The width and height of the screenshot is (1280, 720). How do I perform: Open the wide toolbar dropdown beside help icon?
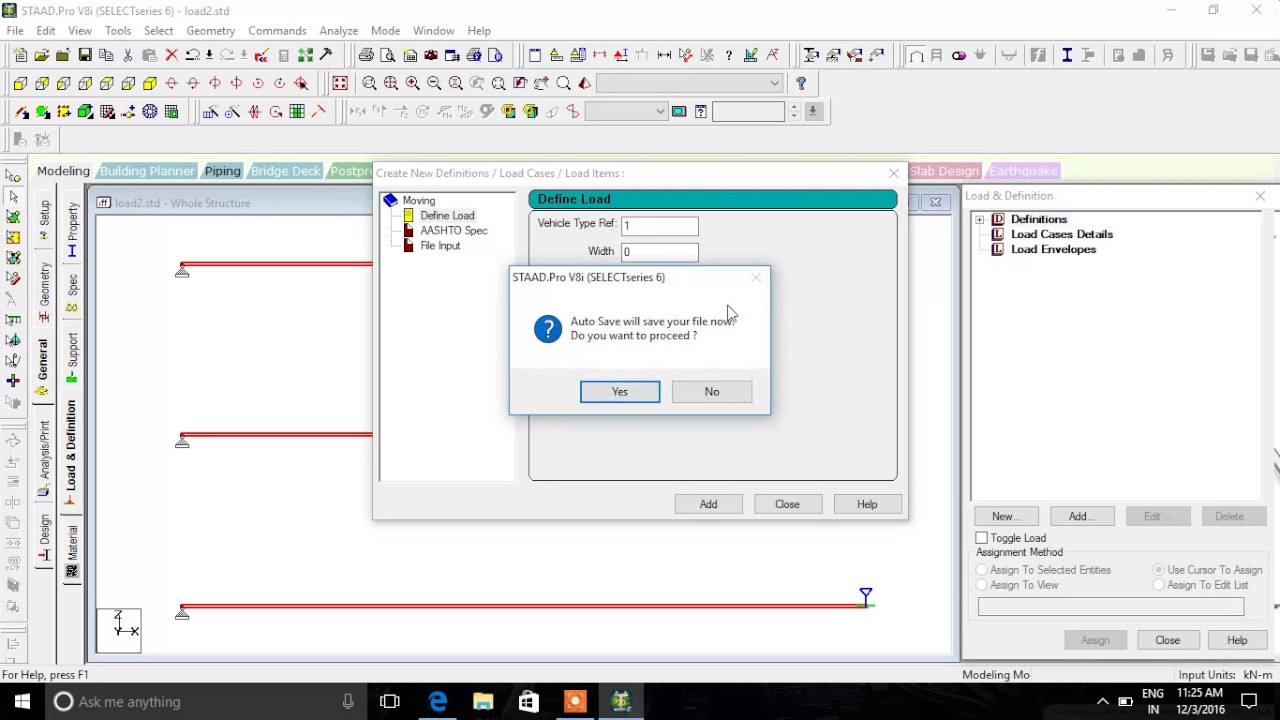[x=690, y=84]
